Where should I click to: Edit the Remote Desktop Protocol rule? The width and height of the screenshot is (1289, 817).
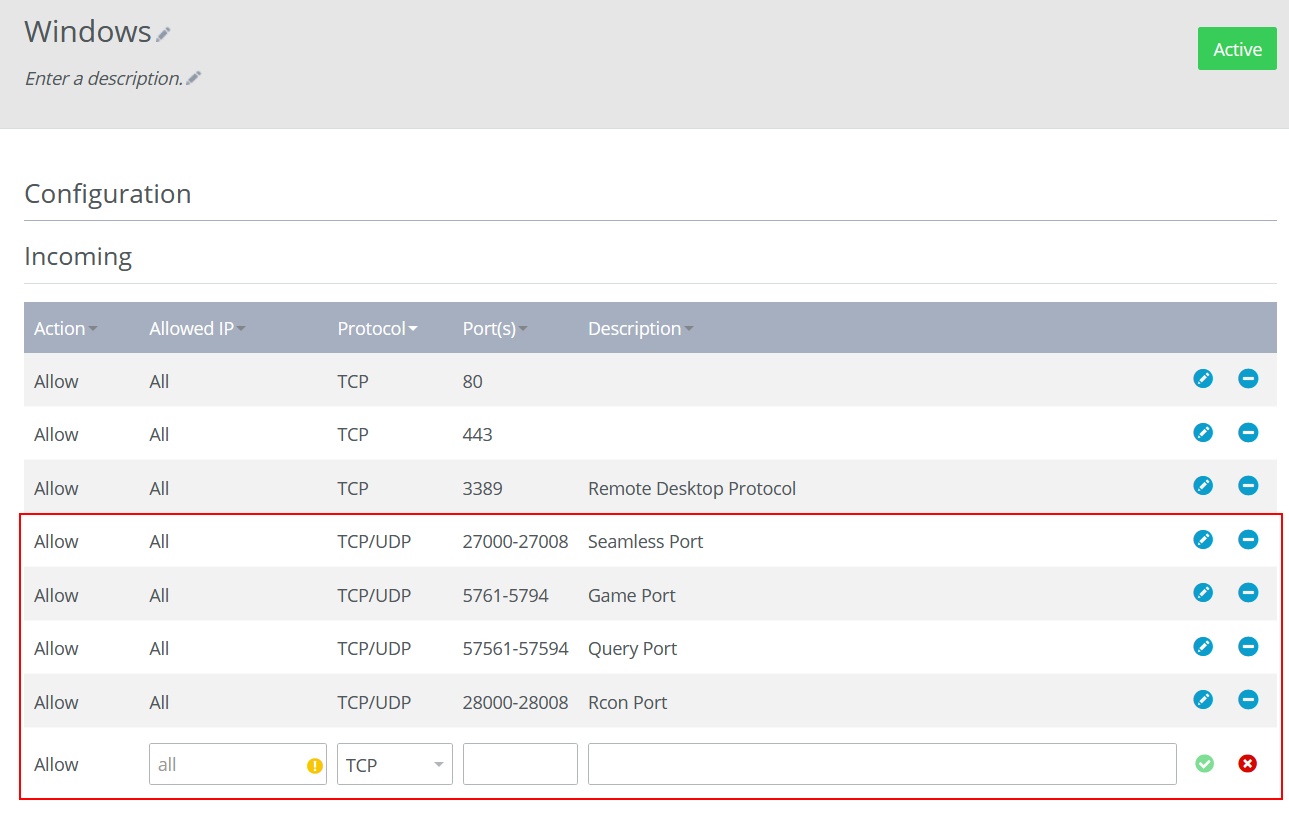pos(1203,486)
